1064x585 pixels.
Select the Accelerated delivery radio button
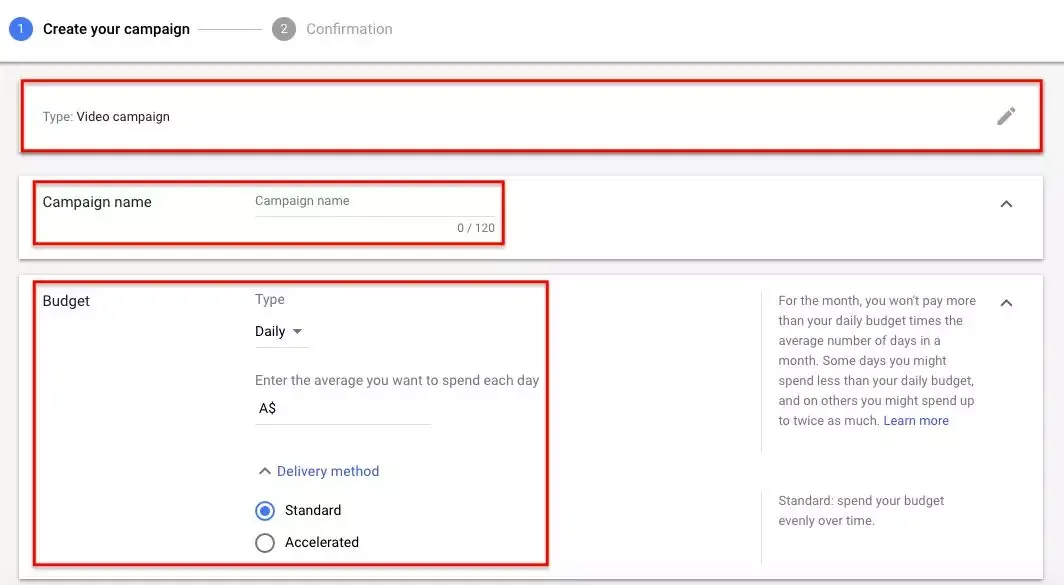click(265, 542)
